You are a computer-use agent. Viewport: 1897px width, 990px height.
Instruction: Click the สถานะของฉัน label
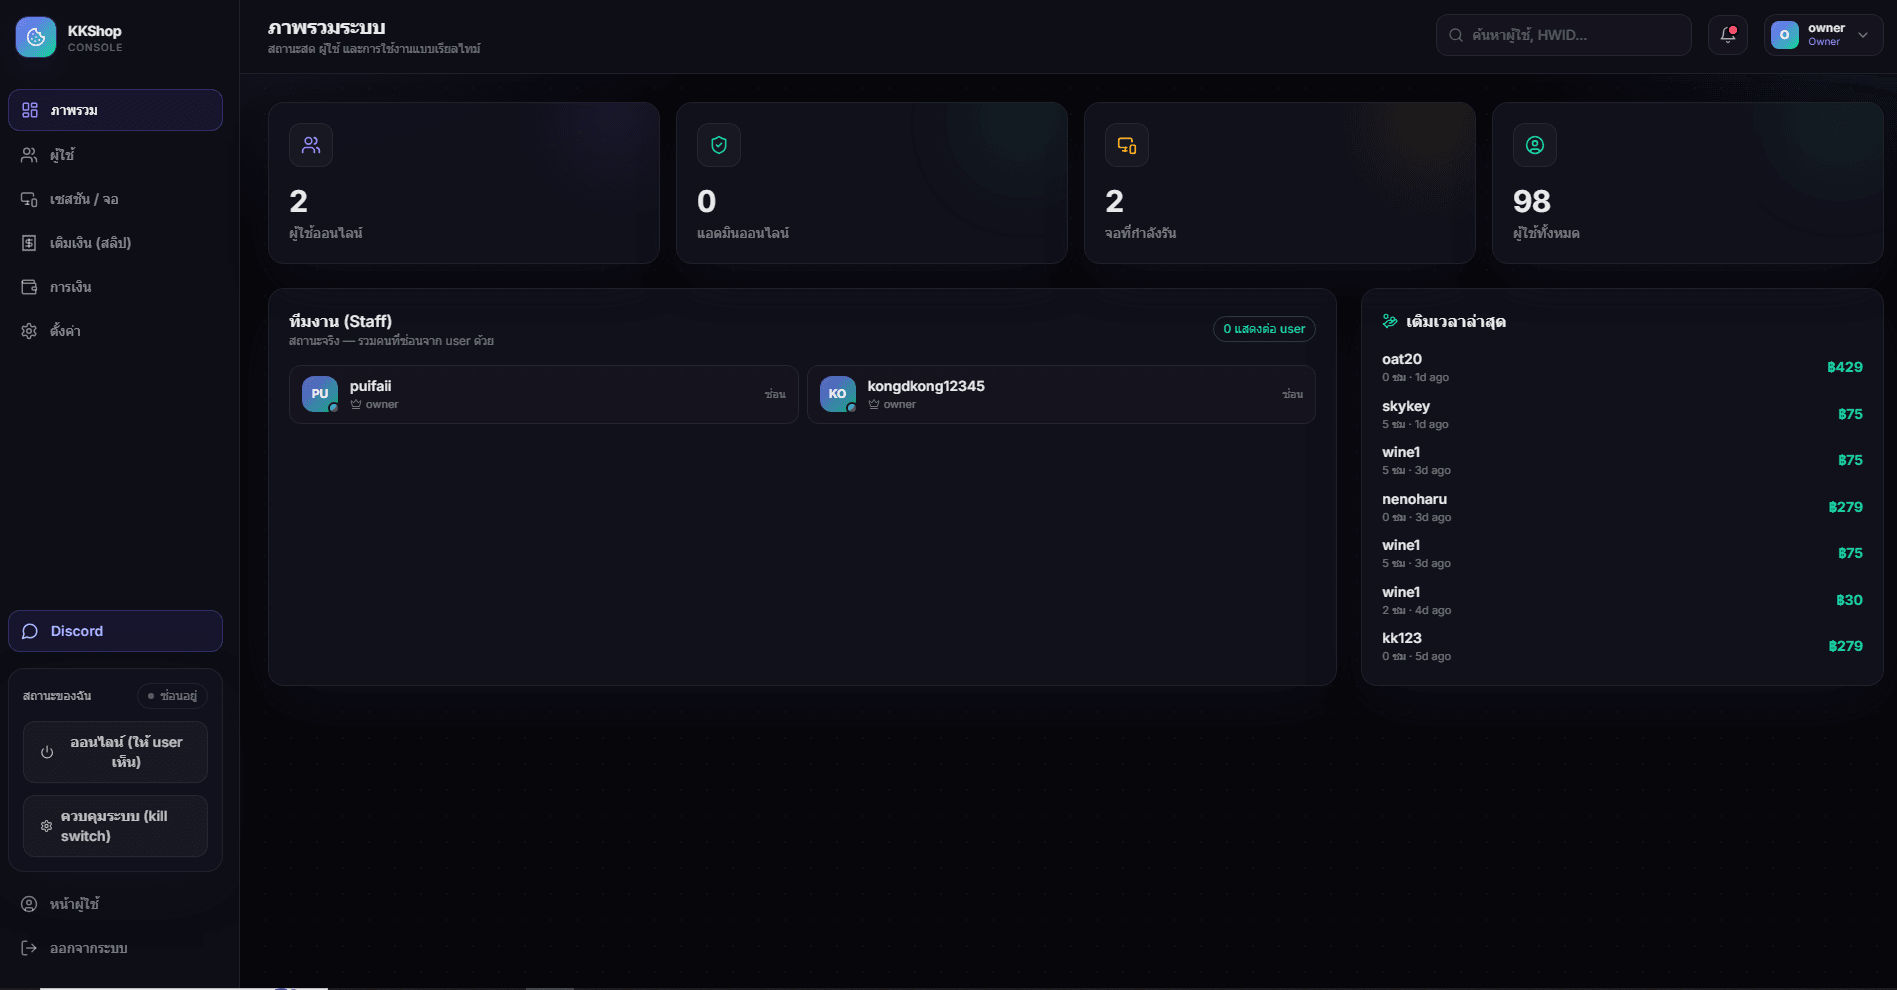[x=57, y=696]
